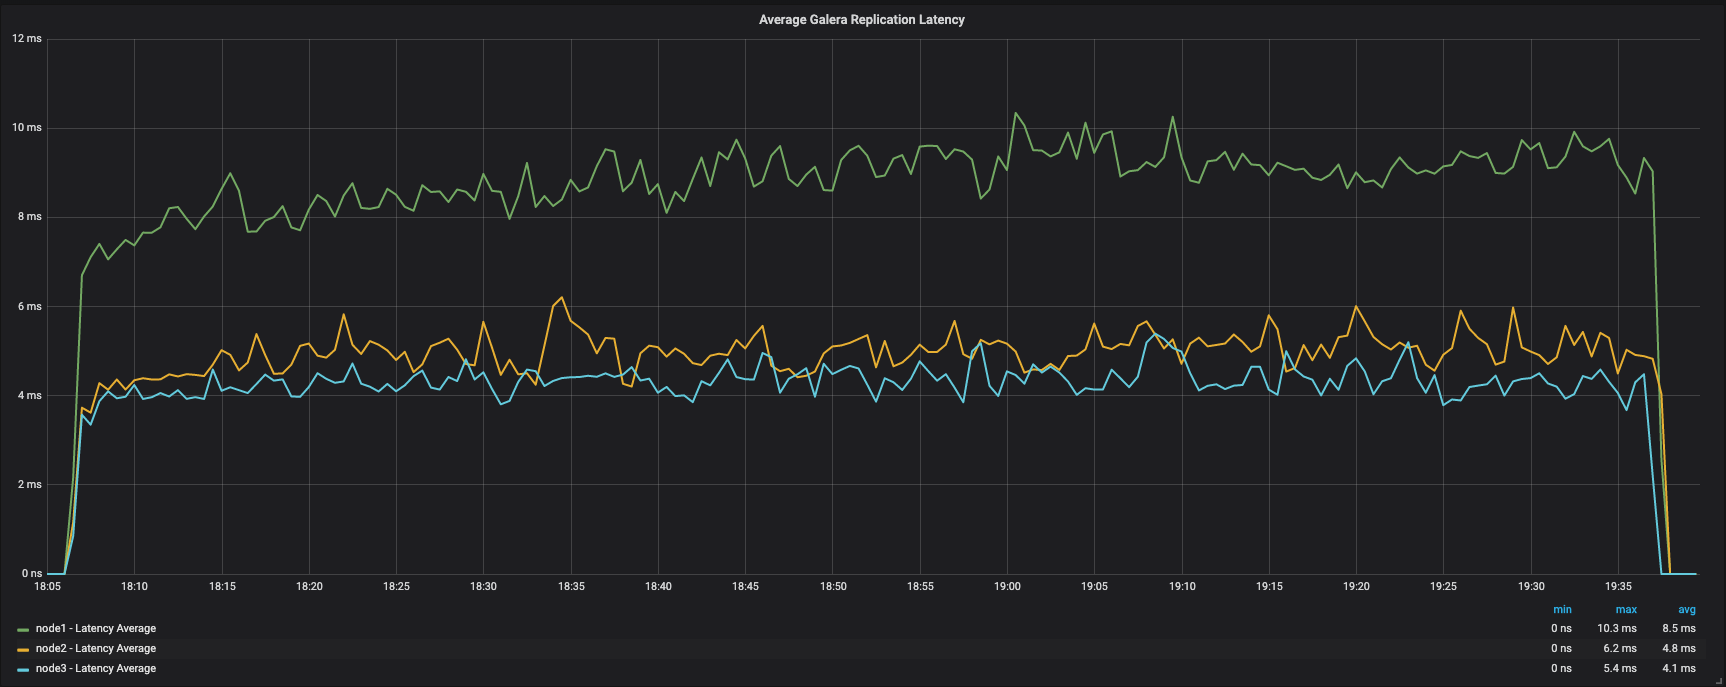The image size is (1726, 687).
Task: Click node1's avg value of 8.5 ms
Action: pos(1679,629)
